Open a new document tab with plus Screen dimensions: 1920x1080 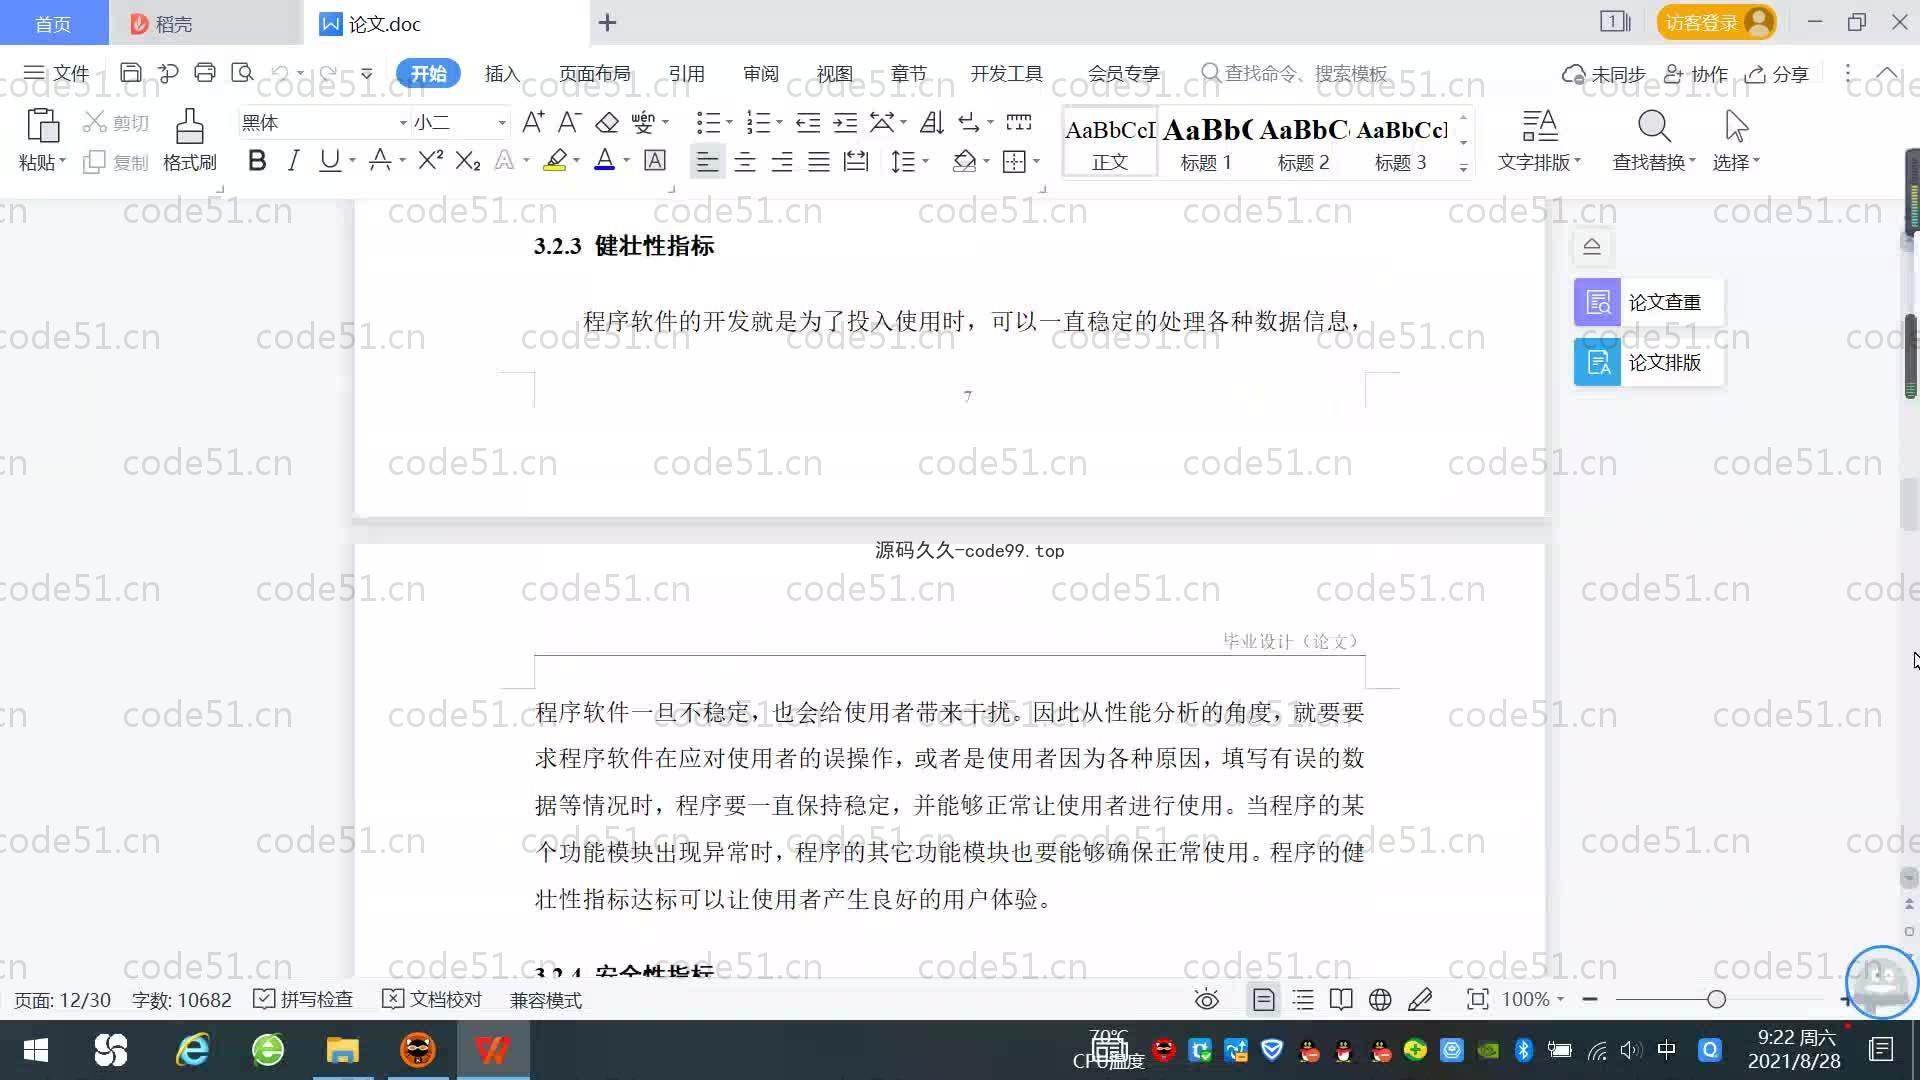pos(607,22)
